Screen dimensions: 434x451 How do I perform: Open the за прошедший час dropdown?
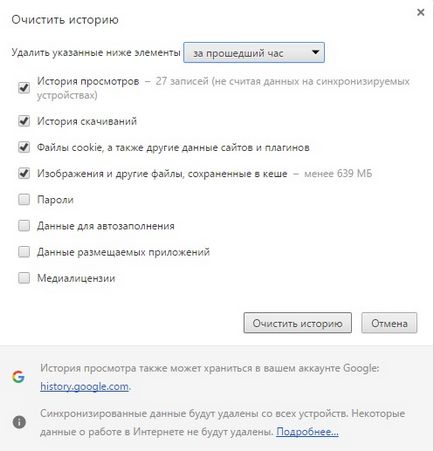(254, 53)
